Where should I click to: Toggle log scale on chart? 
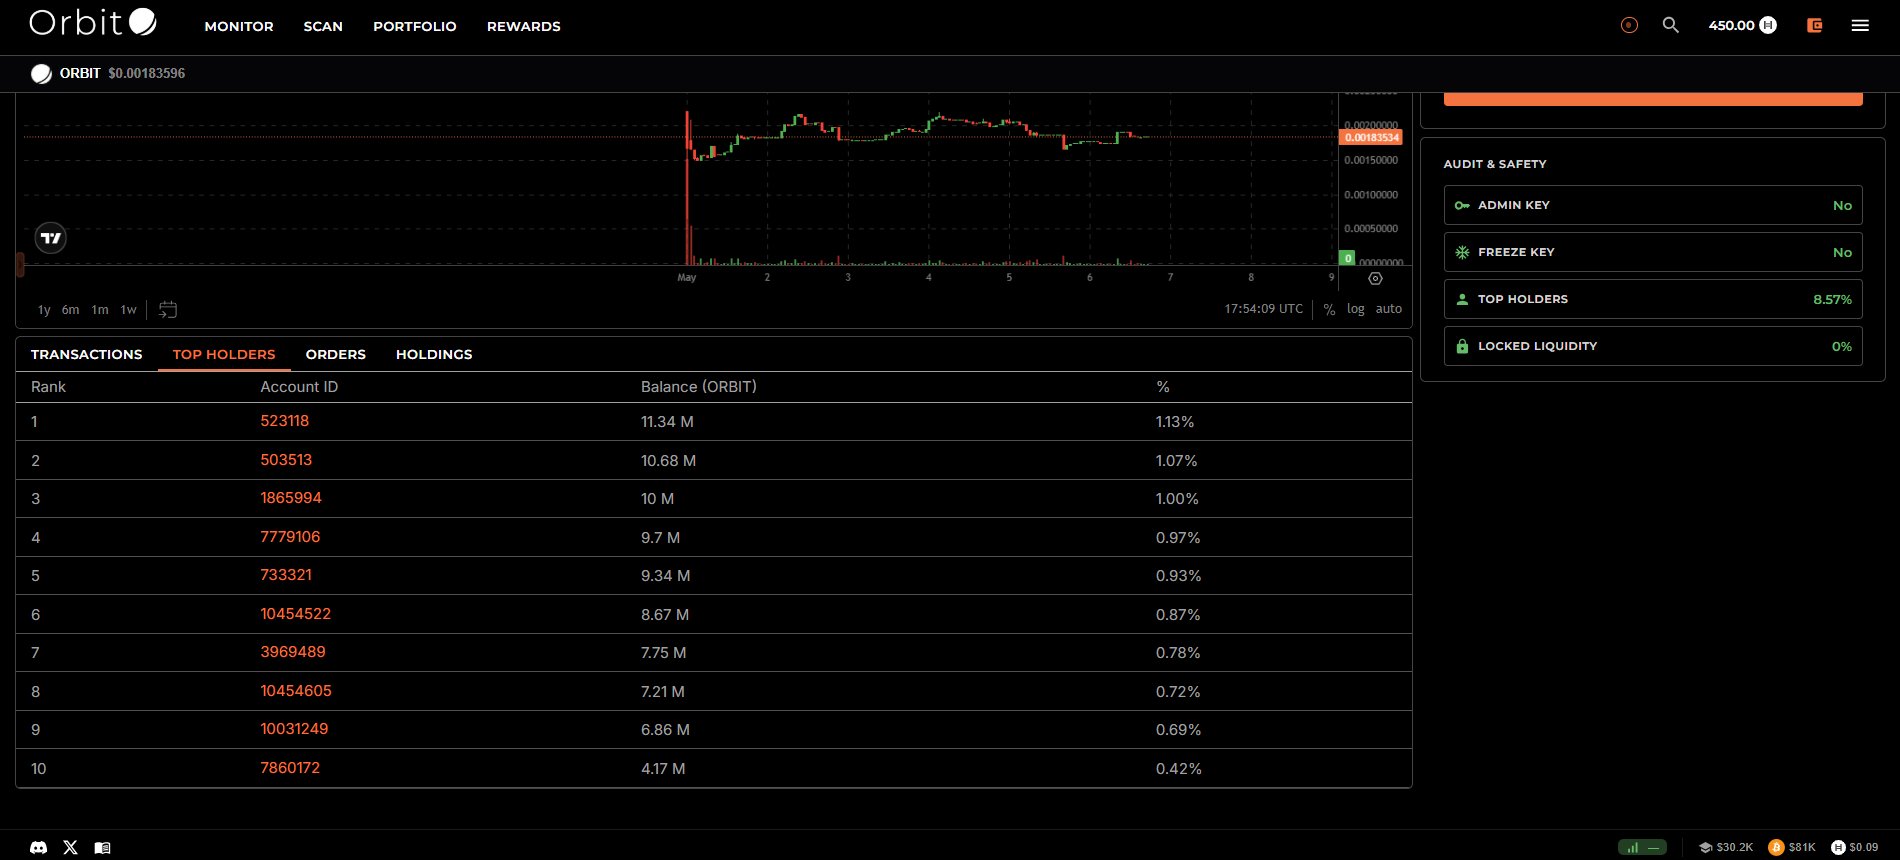click(x=1355, y=309)
